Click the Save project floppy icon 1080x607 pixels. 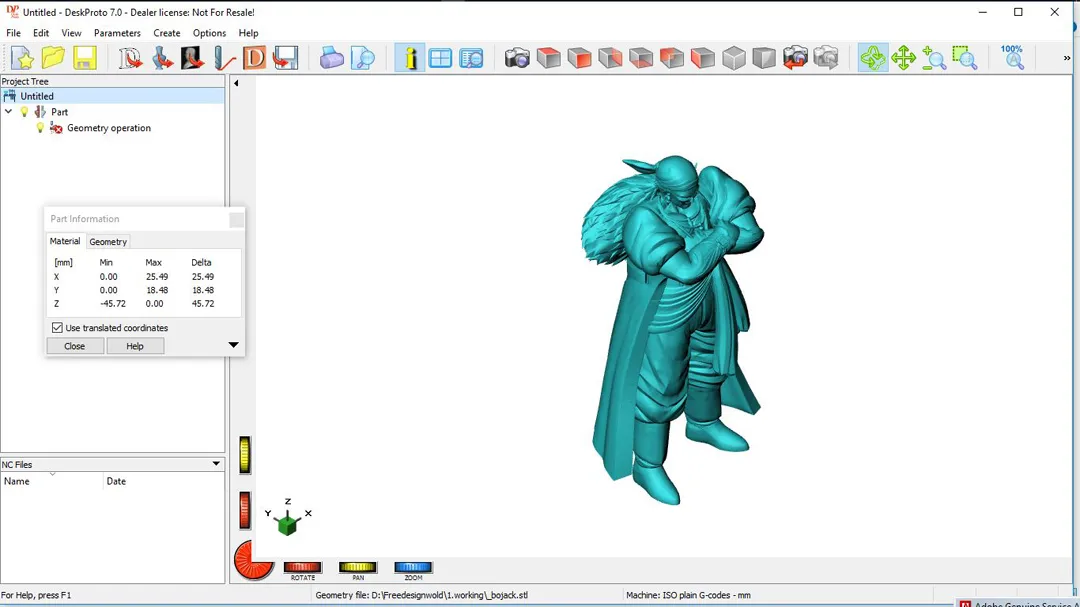pos(84,58)
